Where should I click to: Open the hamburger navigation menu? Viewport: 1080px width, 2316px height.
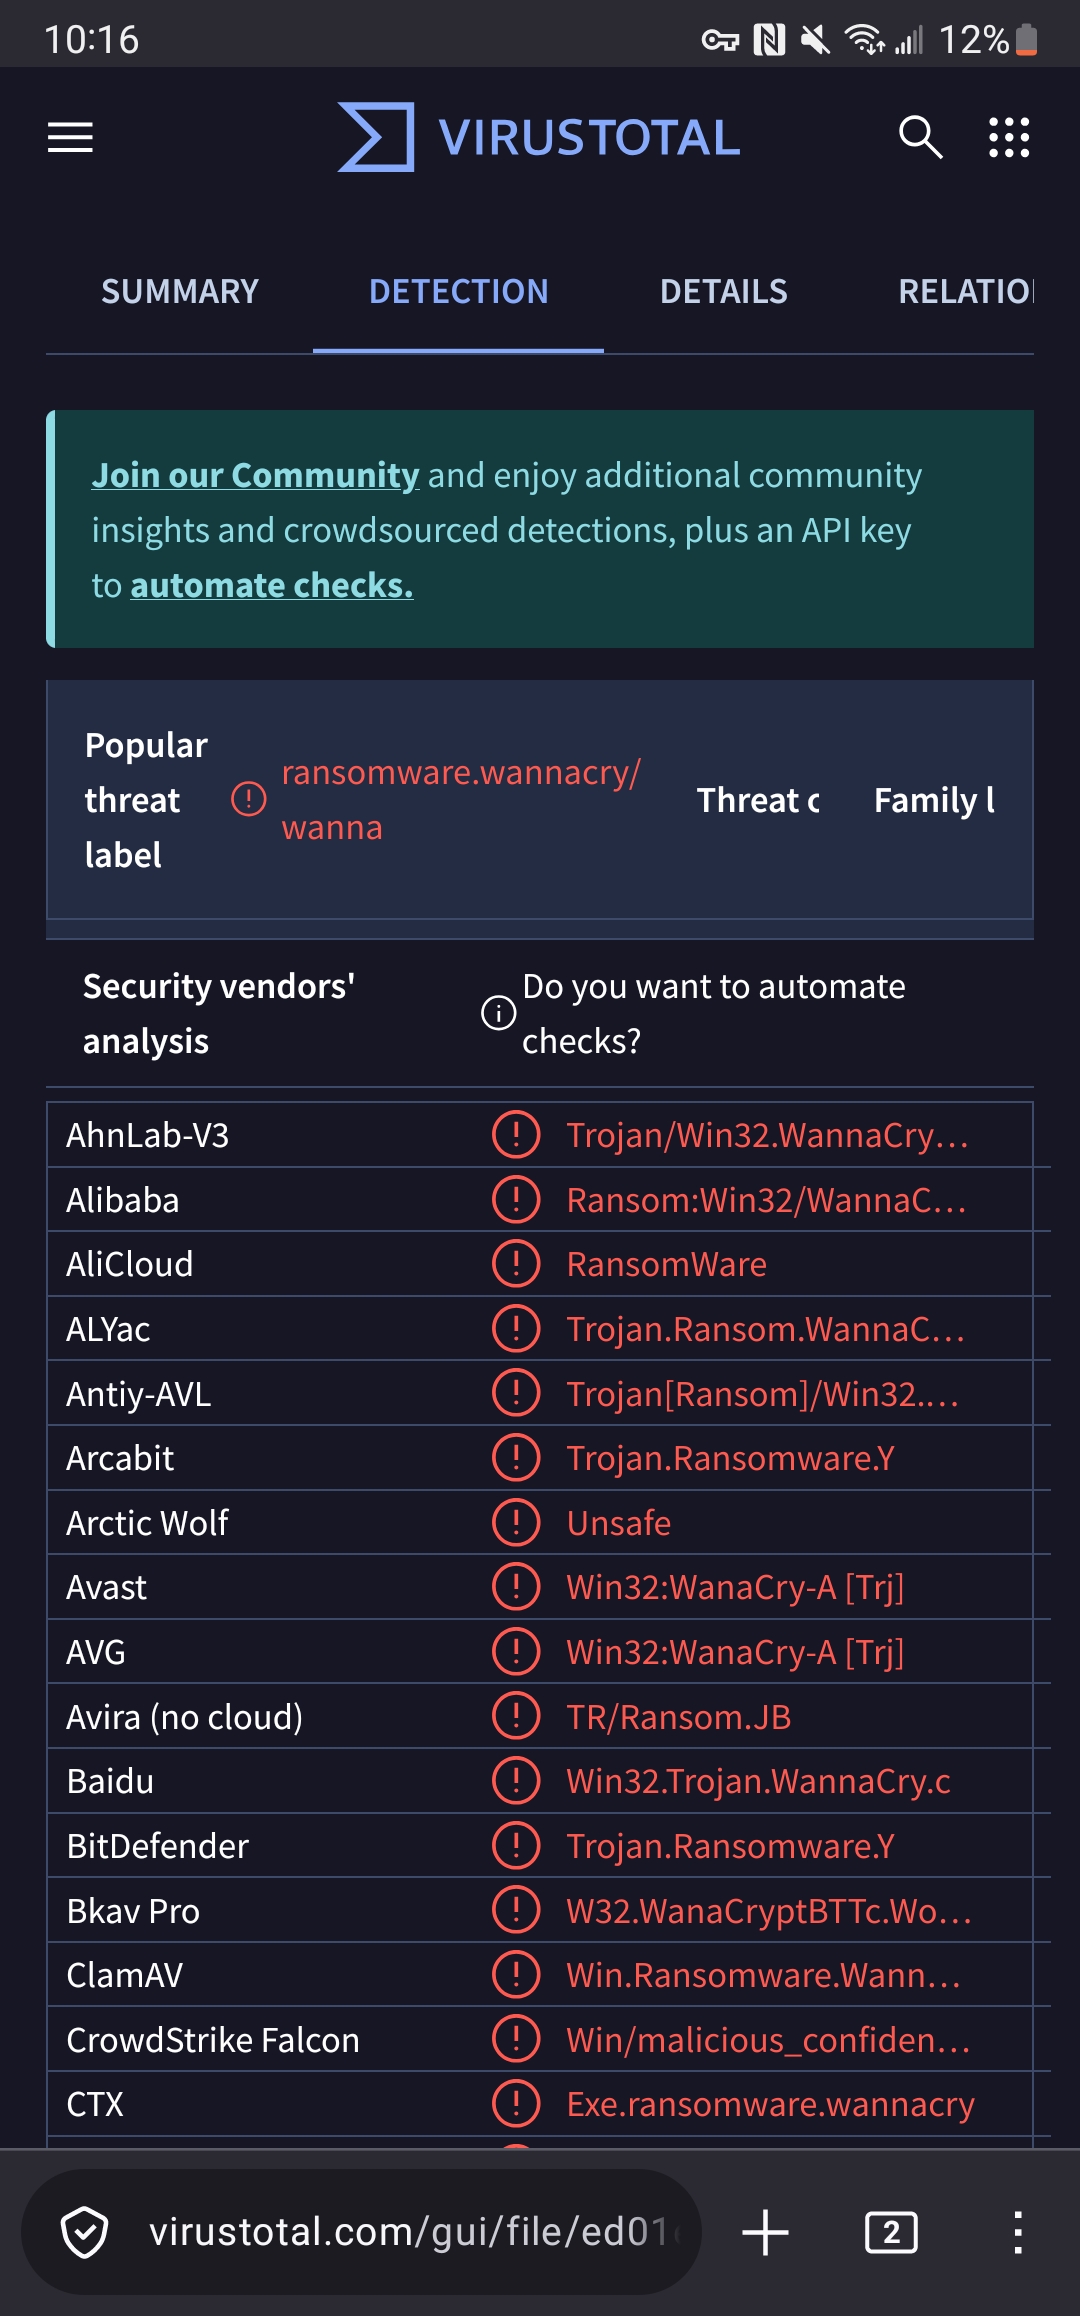coord(70,137)
